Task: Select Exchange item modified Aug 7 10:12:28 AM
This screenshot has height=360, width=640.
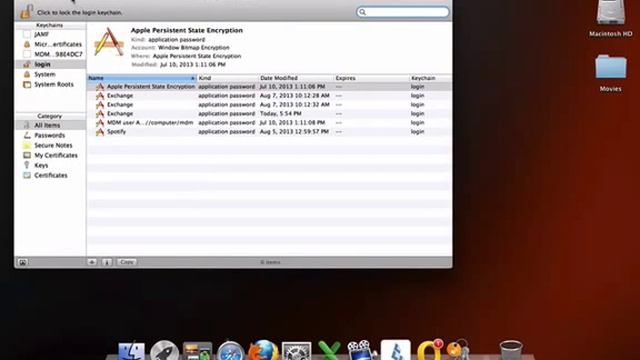Action: point(269,96)
